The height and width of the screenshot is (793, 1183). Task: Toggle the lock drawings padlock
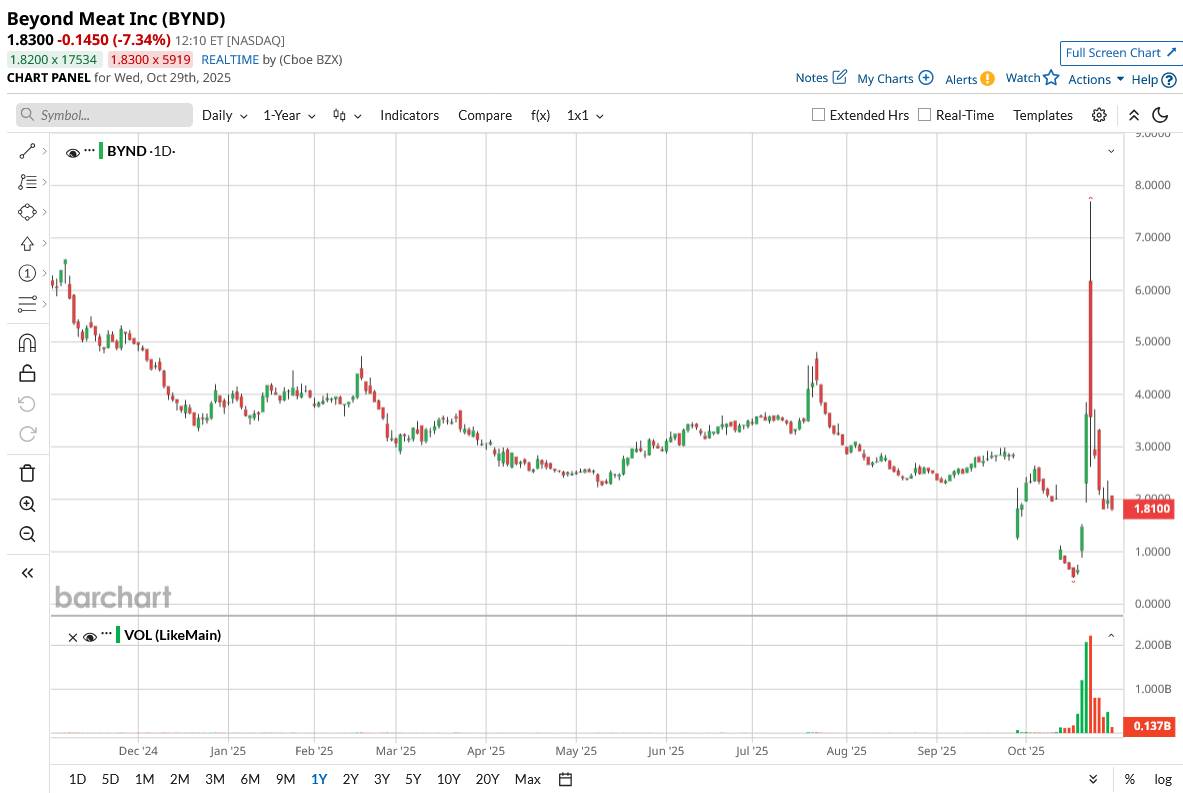pyautogui.click(x=27, y=373)
